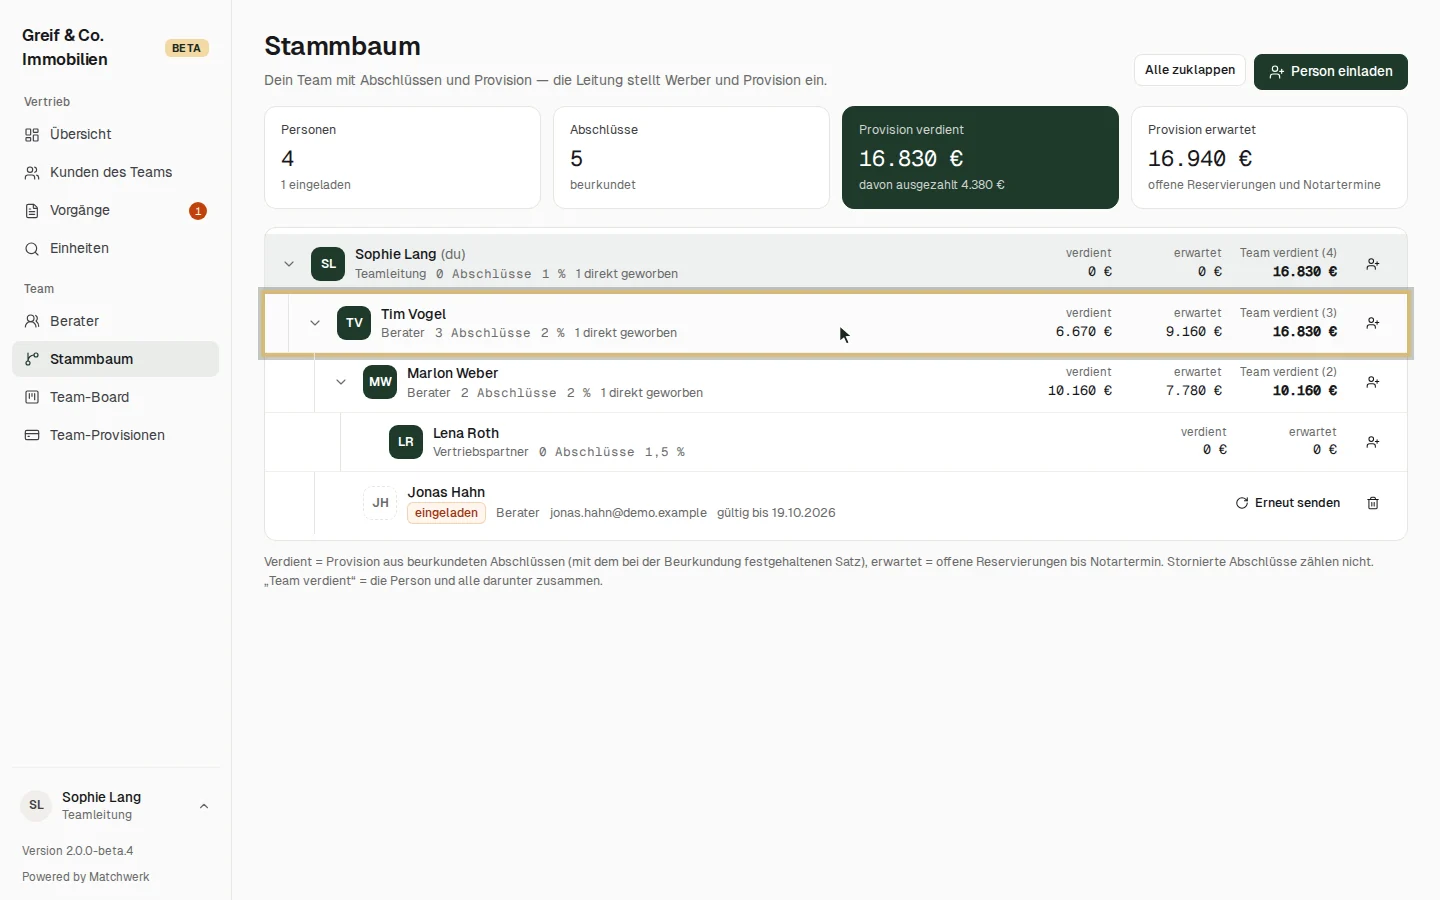1440x900 pixels.
Task: Click add-person icon in Marlon Weber row
Action: 1373,382
